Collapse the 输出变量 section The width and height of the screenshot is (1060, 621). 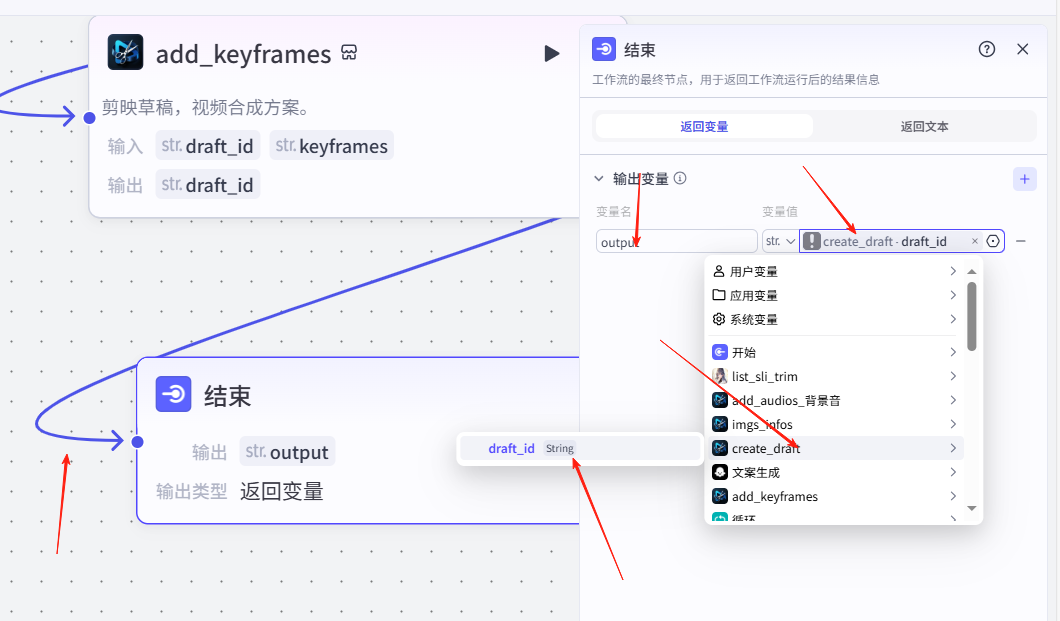[599, 179]
